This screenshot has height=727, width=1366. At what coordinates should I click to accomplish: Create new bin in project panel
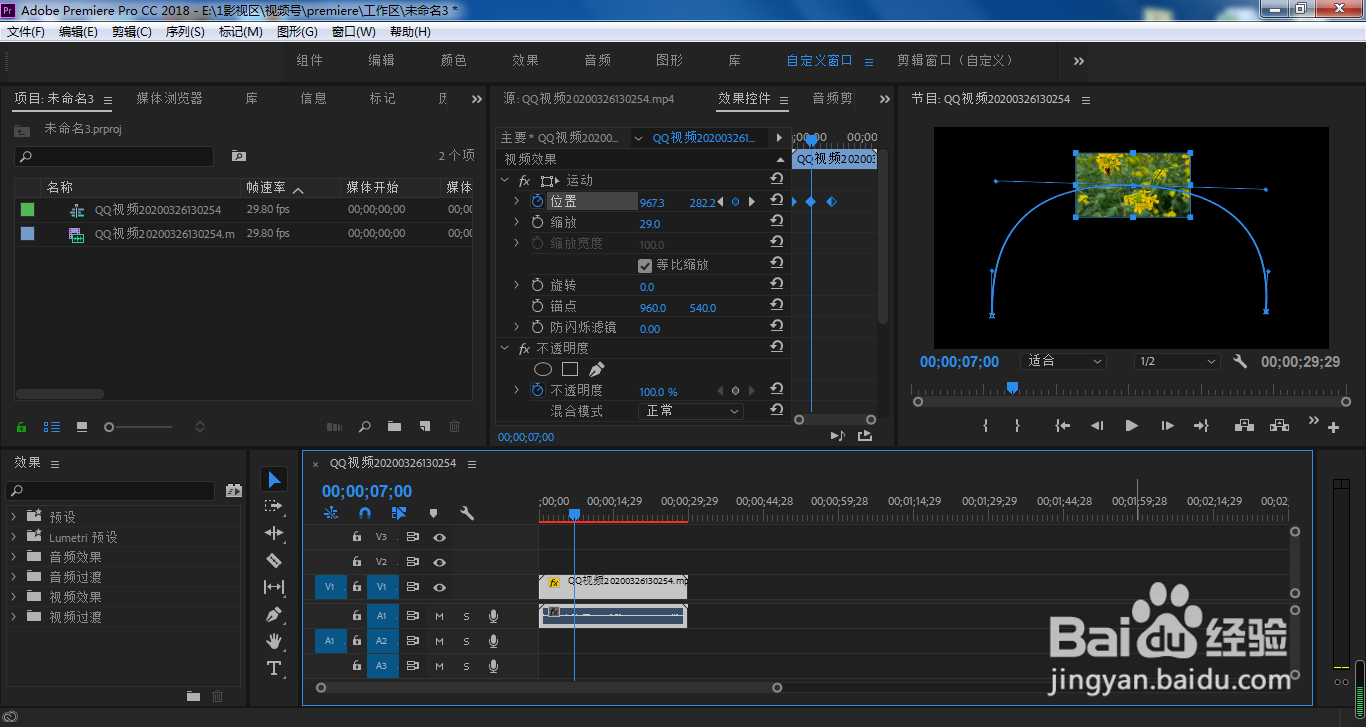coord(394,427)
